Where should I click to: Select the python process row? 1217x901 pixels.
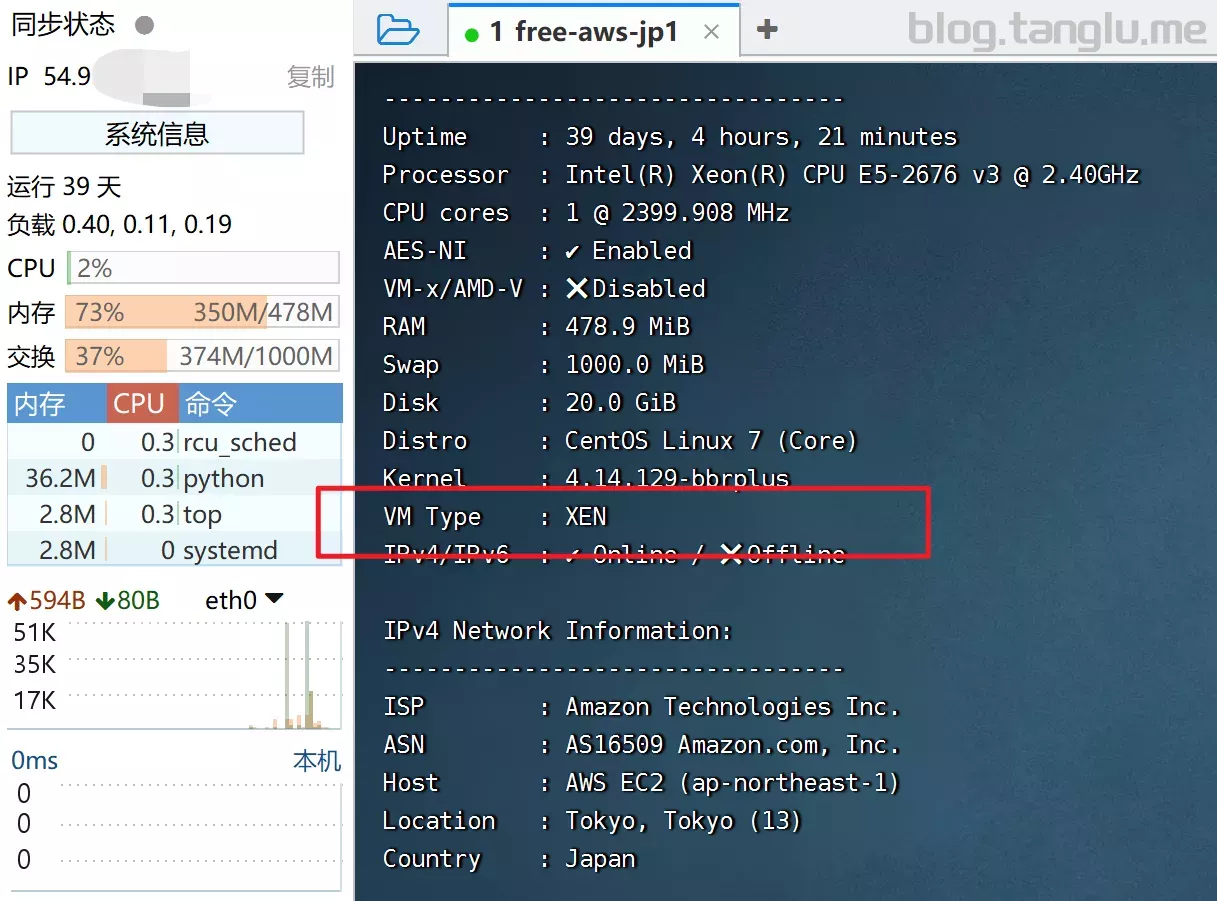[x=174, y=479]
